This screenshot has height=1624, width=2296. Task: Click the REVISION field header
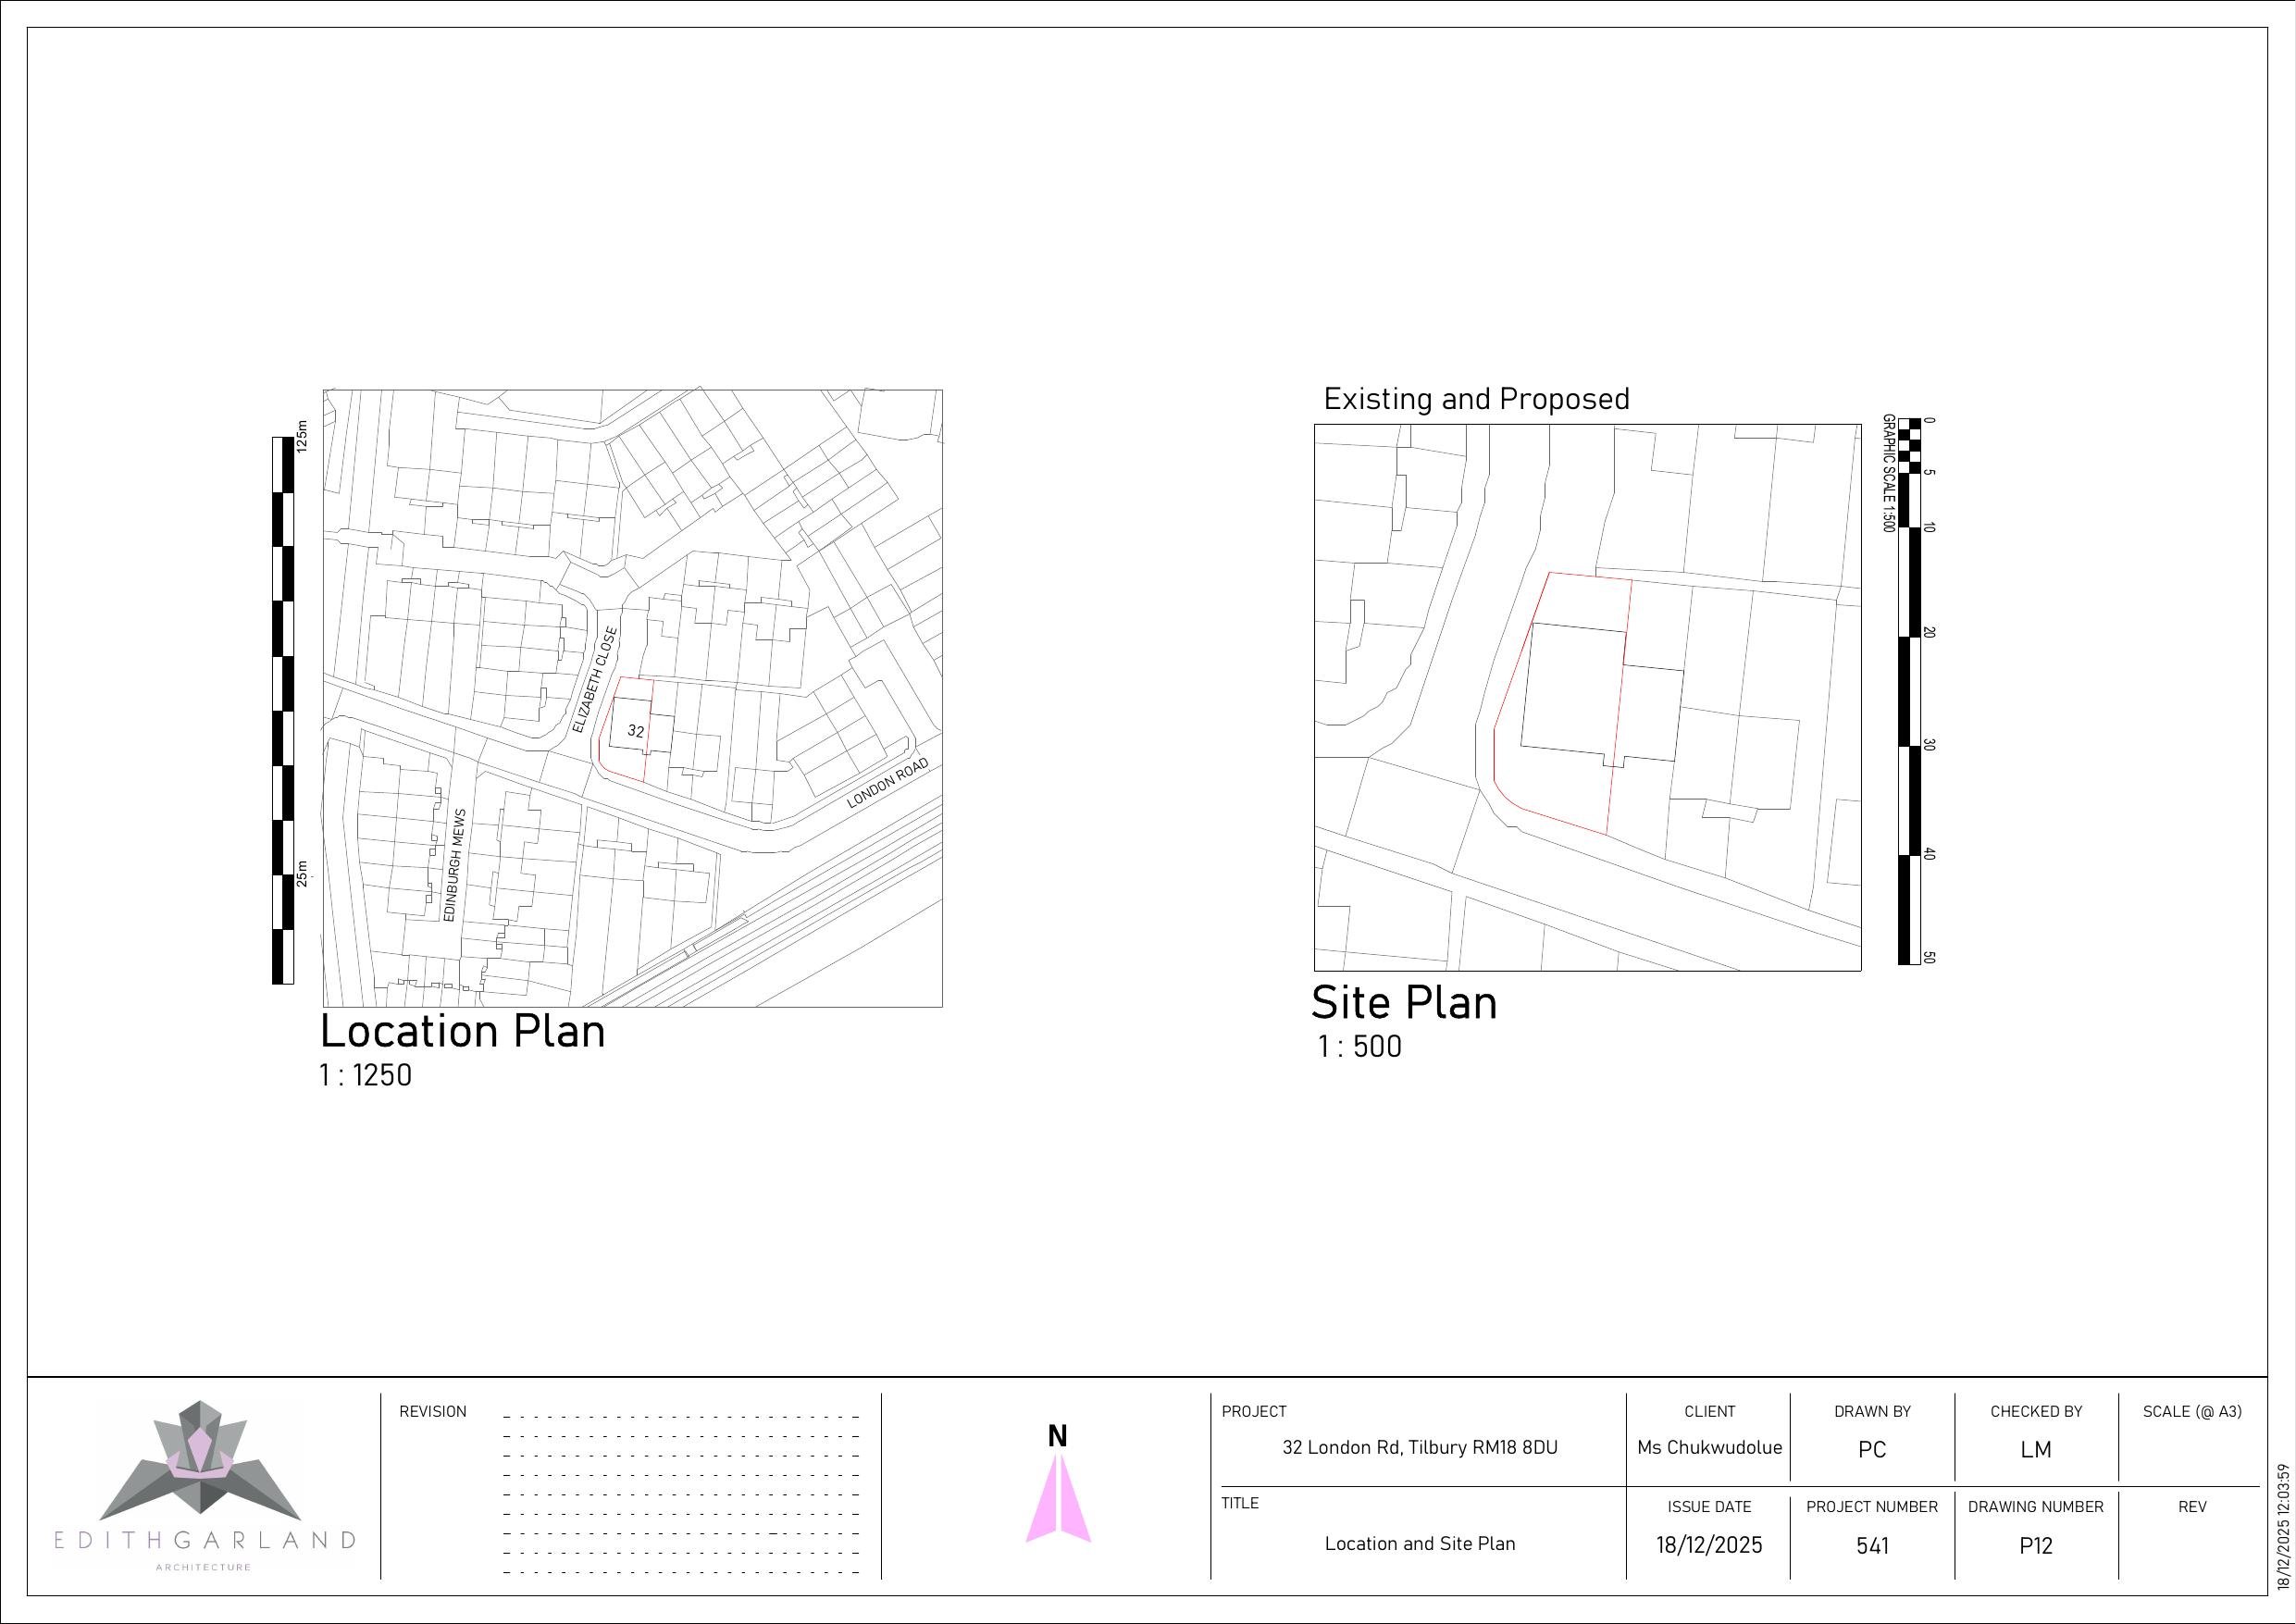(433, 1412)
